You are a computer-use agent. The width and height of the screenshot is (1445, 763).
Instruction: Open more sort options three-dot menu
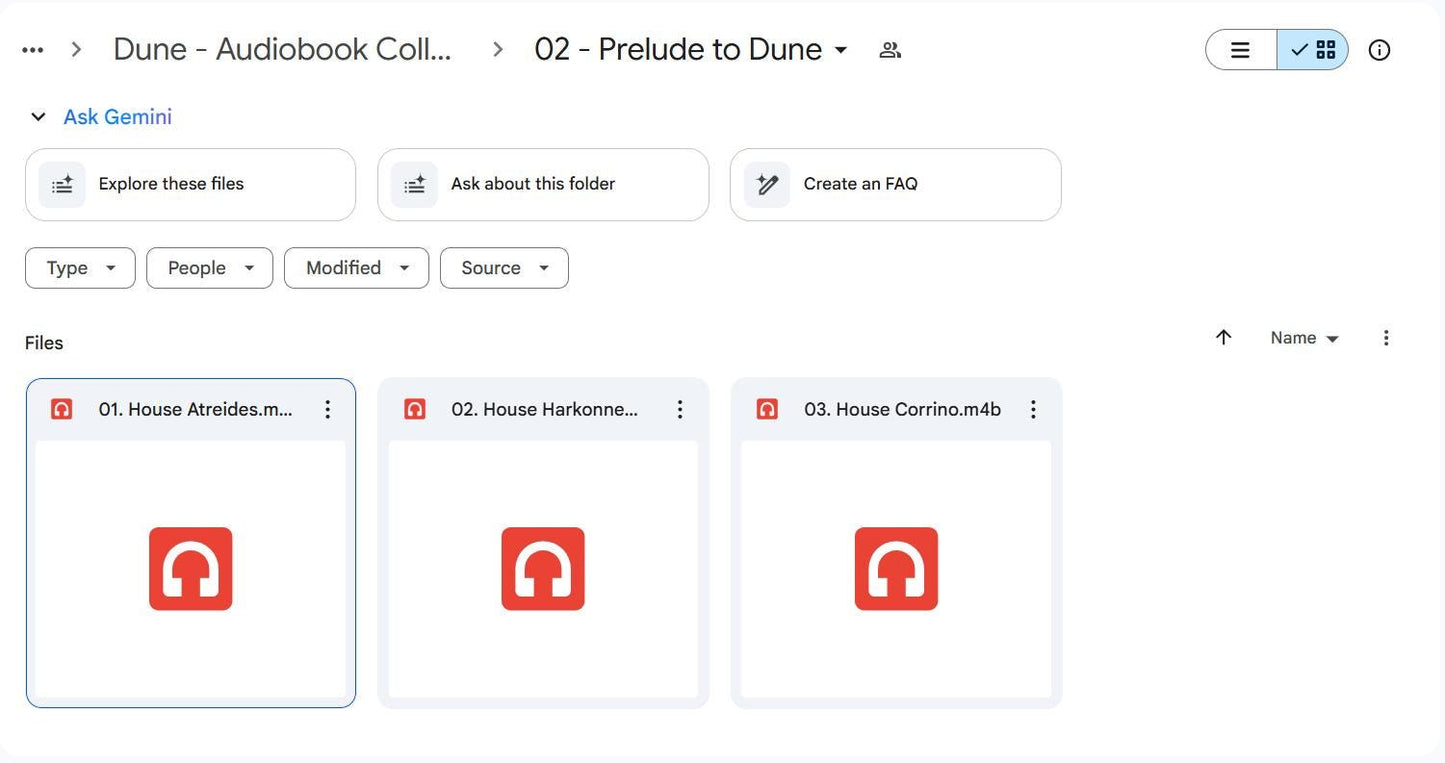1386,338
